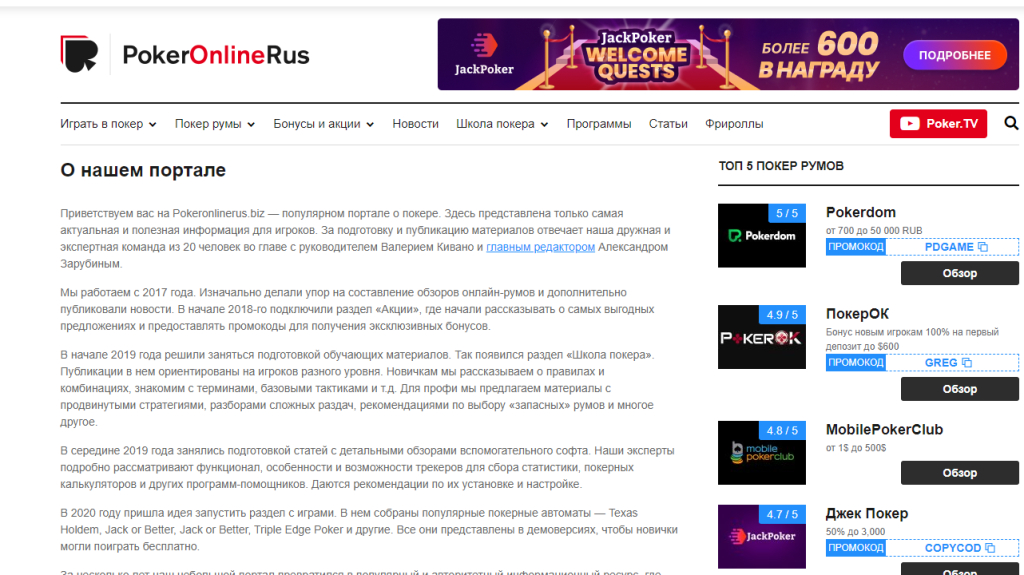This screenshot has height=575, width=1024.
Task: Click the JackPoker Welcome Quests banner
Action: [x=728, y=54]
